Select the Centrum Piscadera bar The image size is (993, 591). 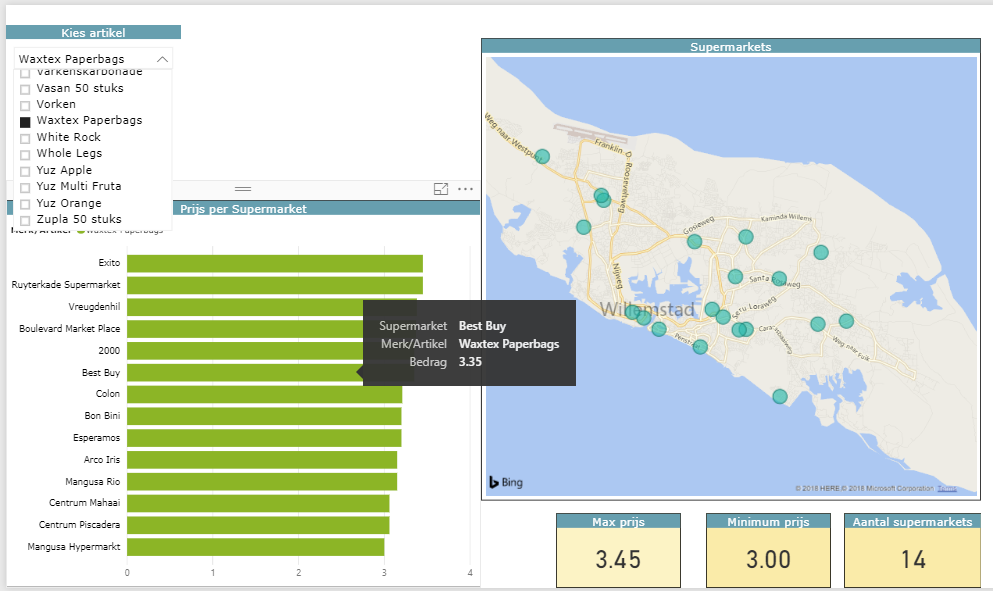(x=258, y=525)
